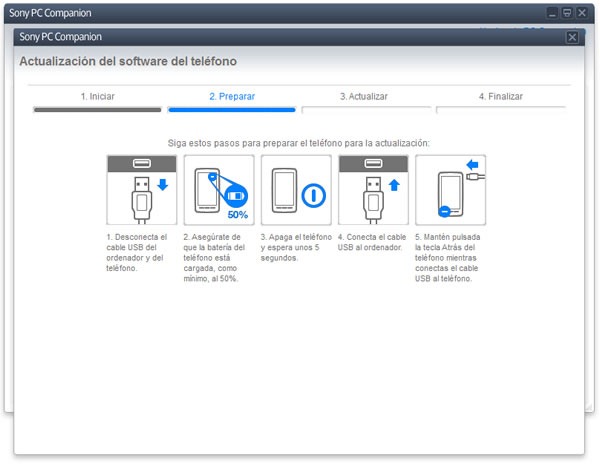
Task: Click text '5. Mantén pulsada la tecla Atrás'
Action: tap(448, 258)
